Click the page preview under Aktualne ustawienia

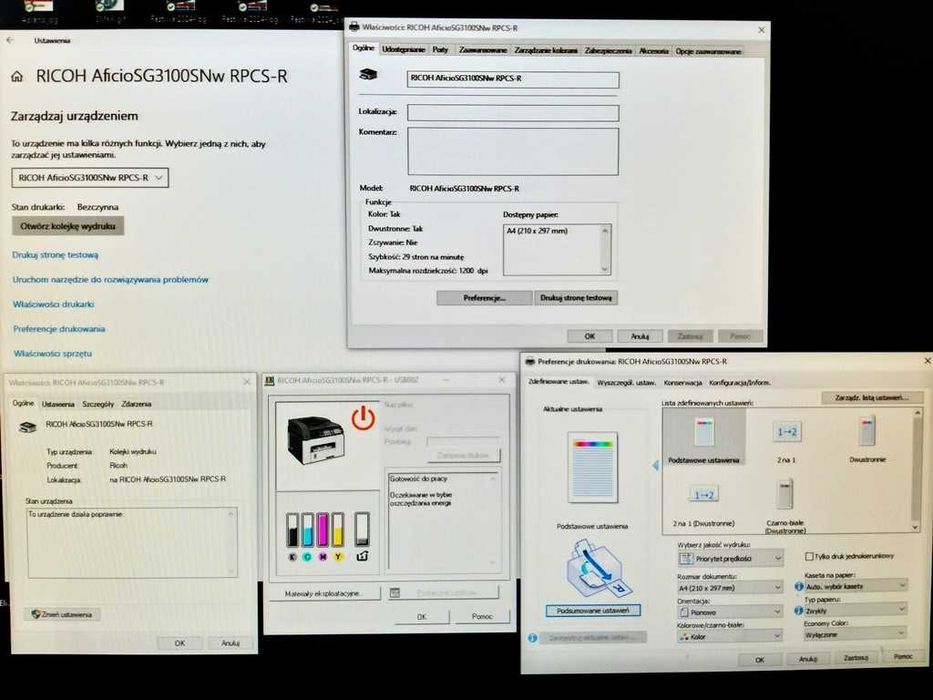593,467
